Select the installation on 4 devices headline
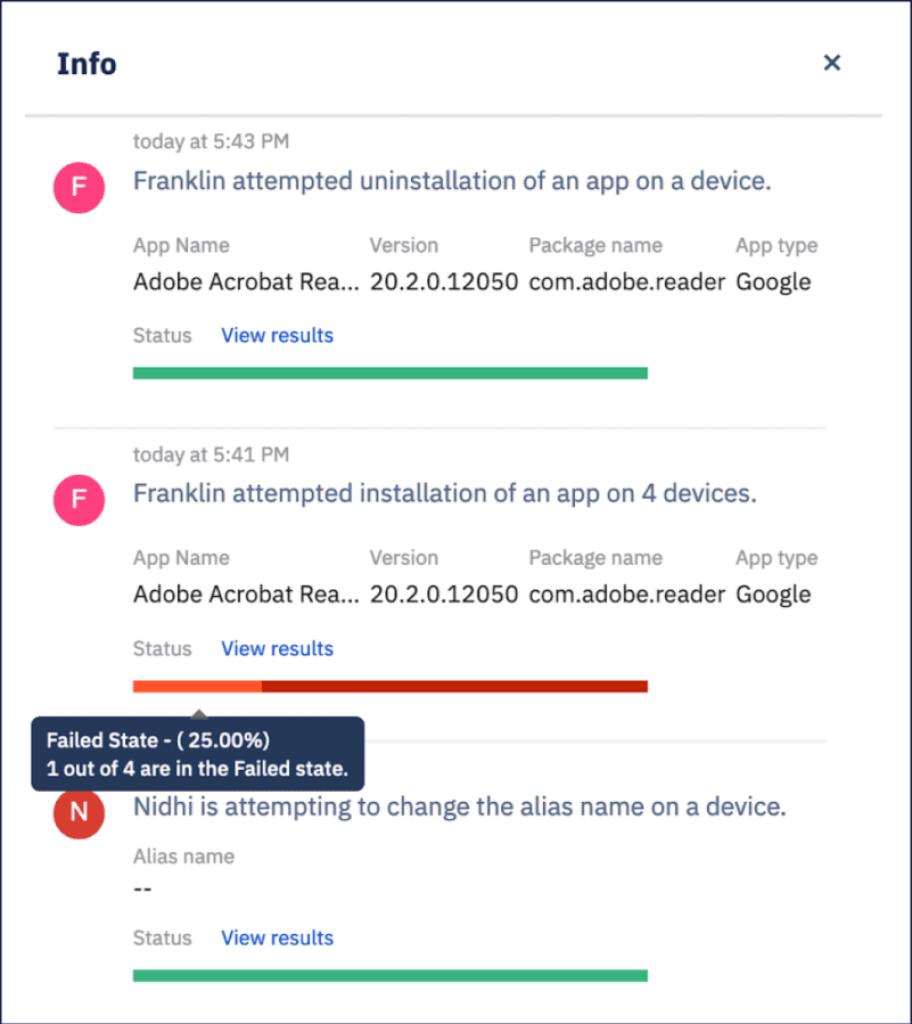Image resolution: width=912 pixels, height=1024 pixels. tap(445, 494)
